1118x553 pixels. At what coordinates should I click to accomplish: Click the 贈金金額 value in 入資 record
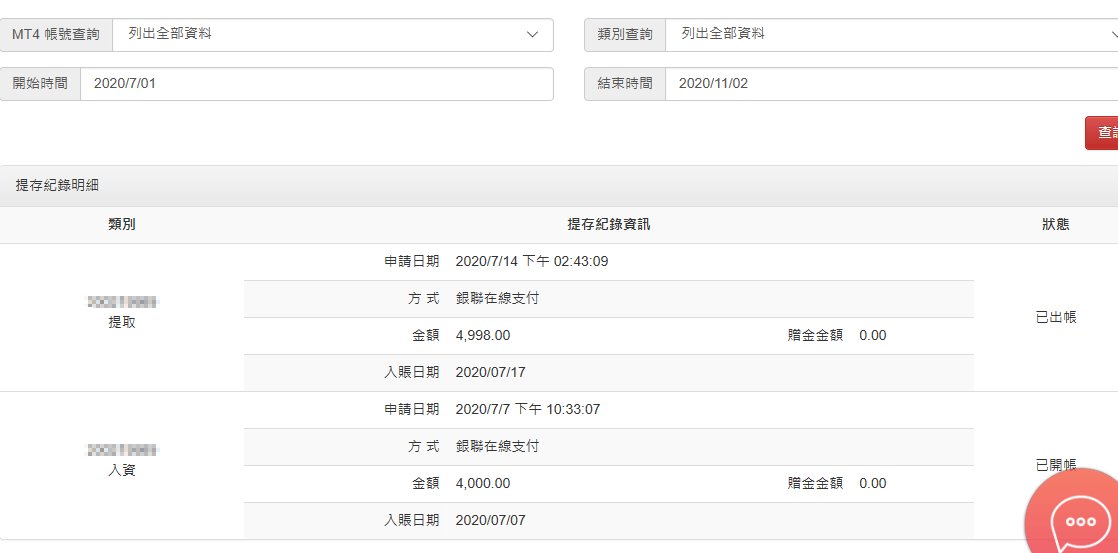point(873,484)
